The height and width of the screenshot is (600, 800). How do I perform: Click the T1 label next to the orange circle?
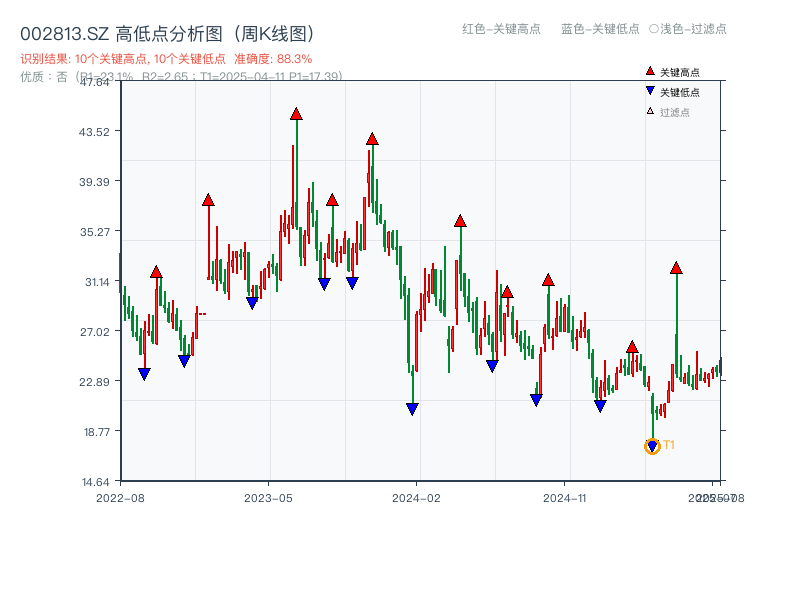point(669,444)
